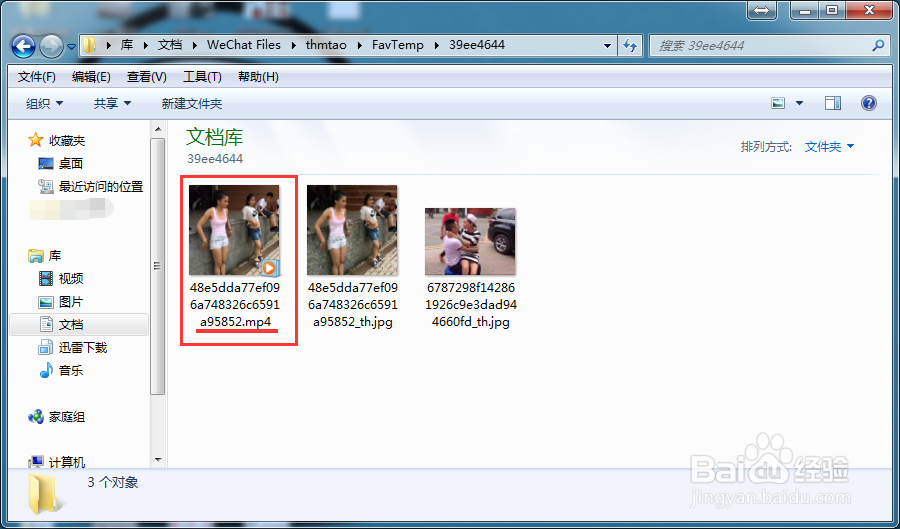Open 视频 library in sidebar
Viewport: 900px width, 529px height.
pos(71,279)
